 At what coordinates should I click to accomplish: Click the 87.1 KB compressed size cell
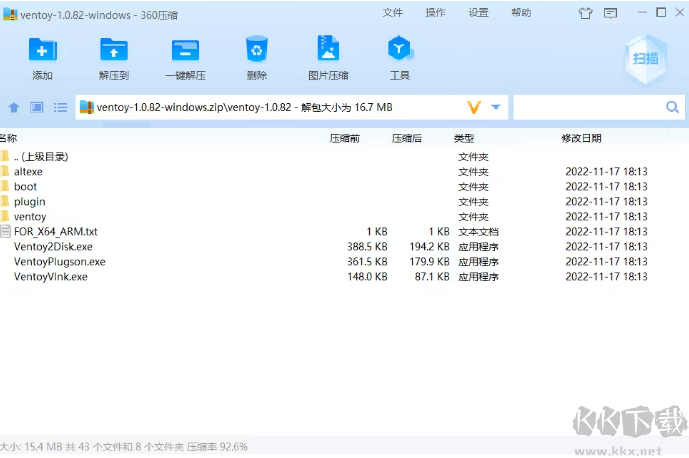pos(432,276)
